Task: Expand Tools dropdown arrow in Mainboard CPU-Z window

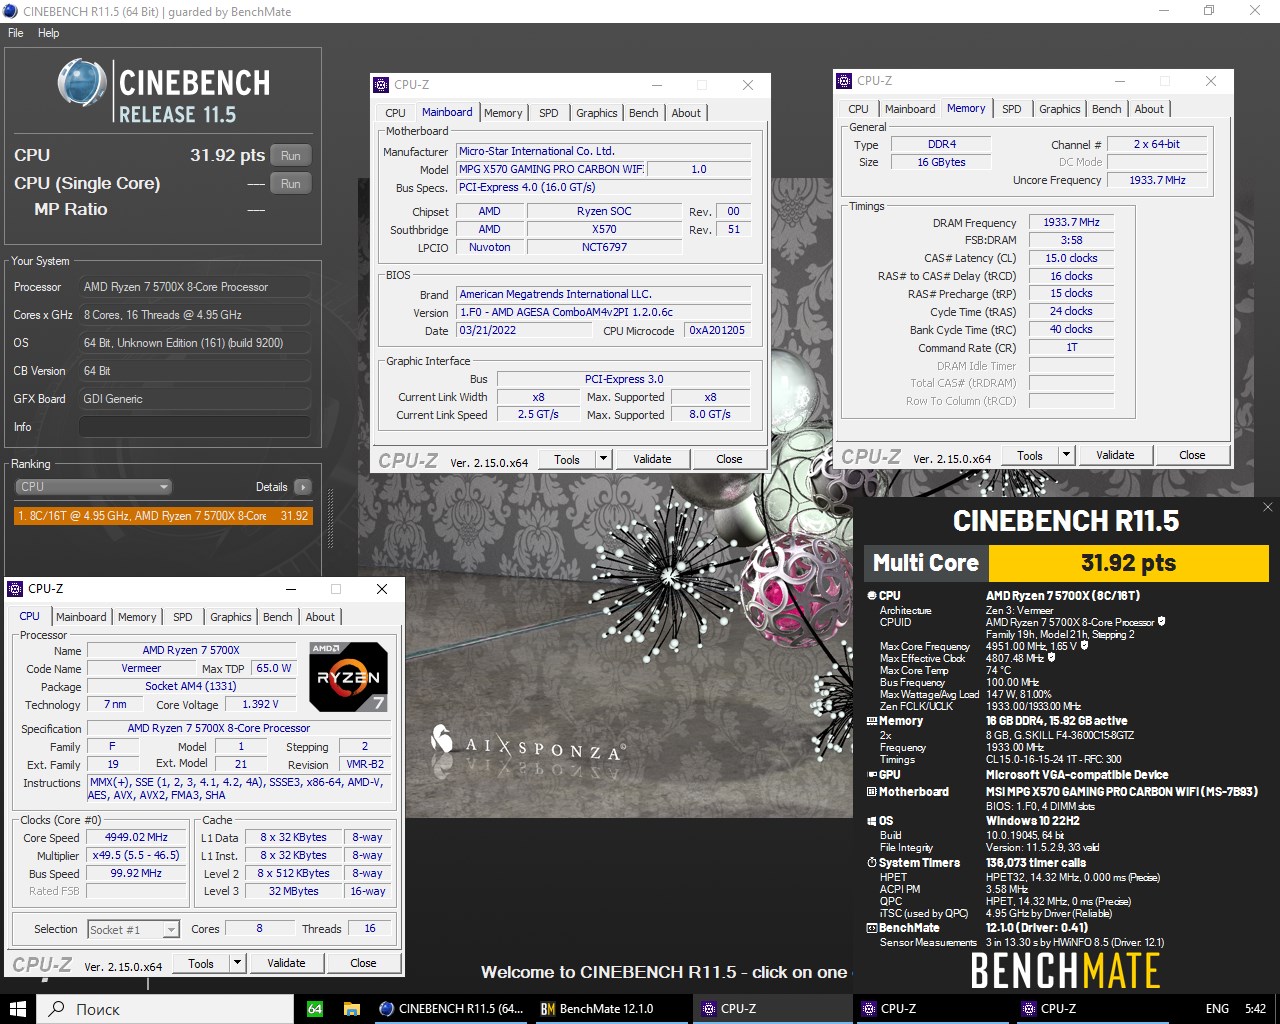Action: pos(603,459)
